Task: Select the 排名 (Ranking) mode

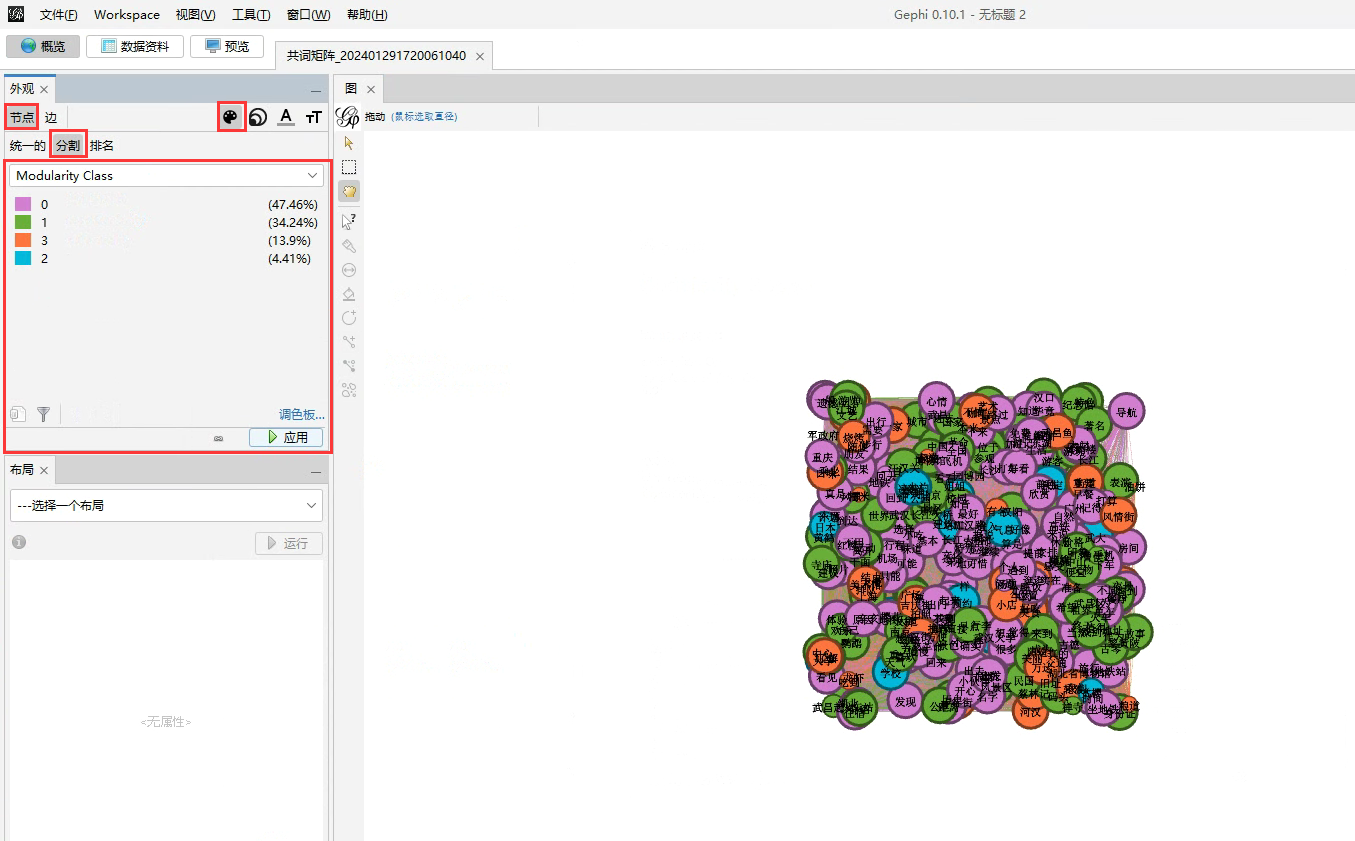Action: point(102,146)
